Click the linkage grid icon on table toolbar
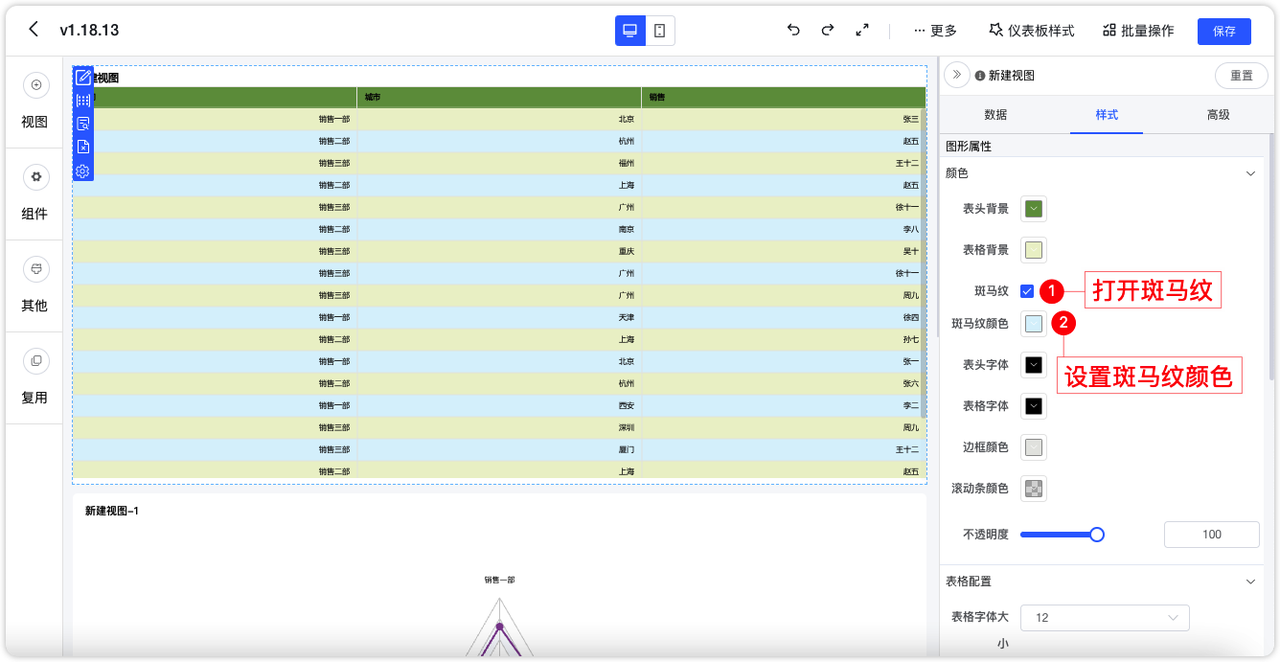Image resolution: width=1280 pixels, height=662 pixels. tap(83, 100)
